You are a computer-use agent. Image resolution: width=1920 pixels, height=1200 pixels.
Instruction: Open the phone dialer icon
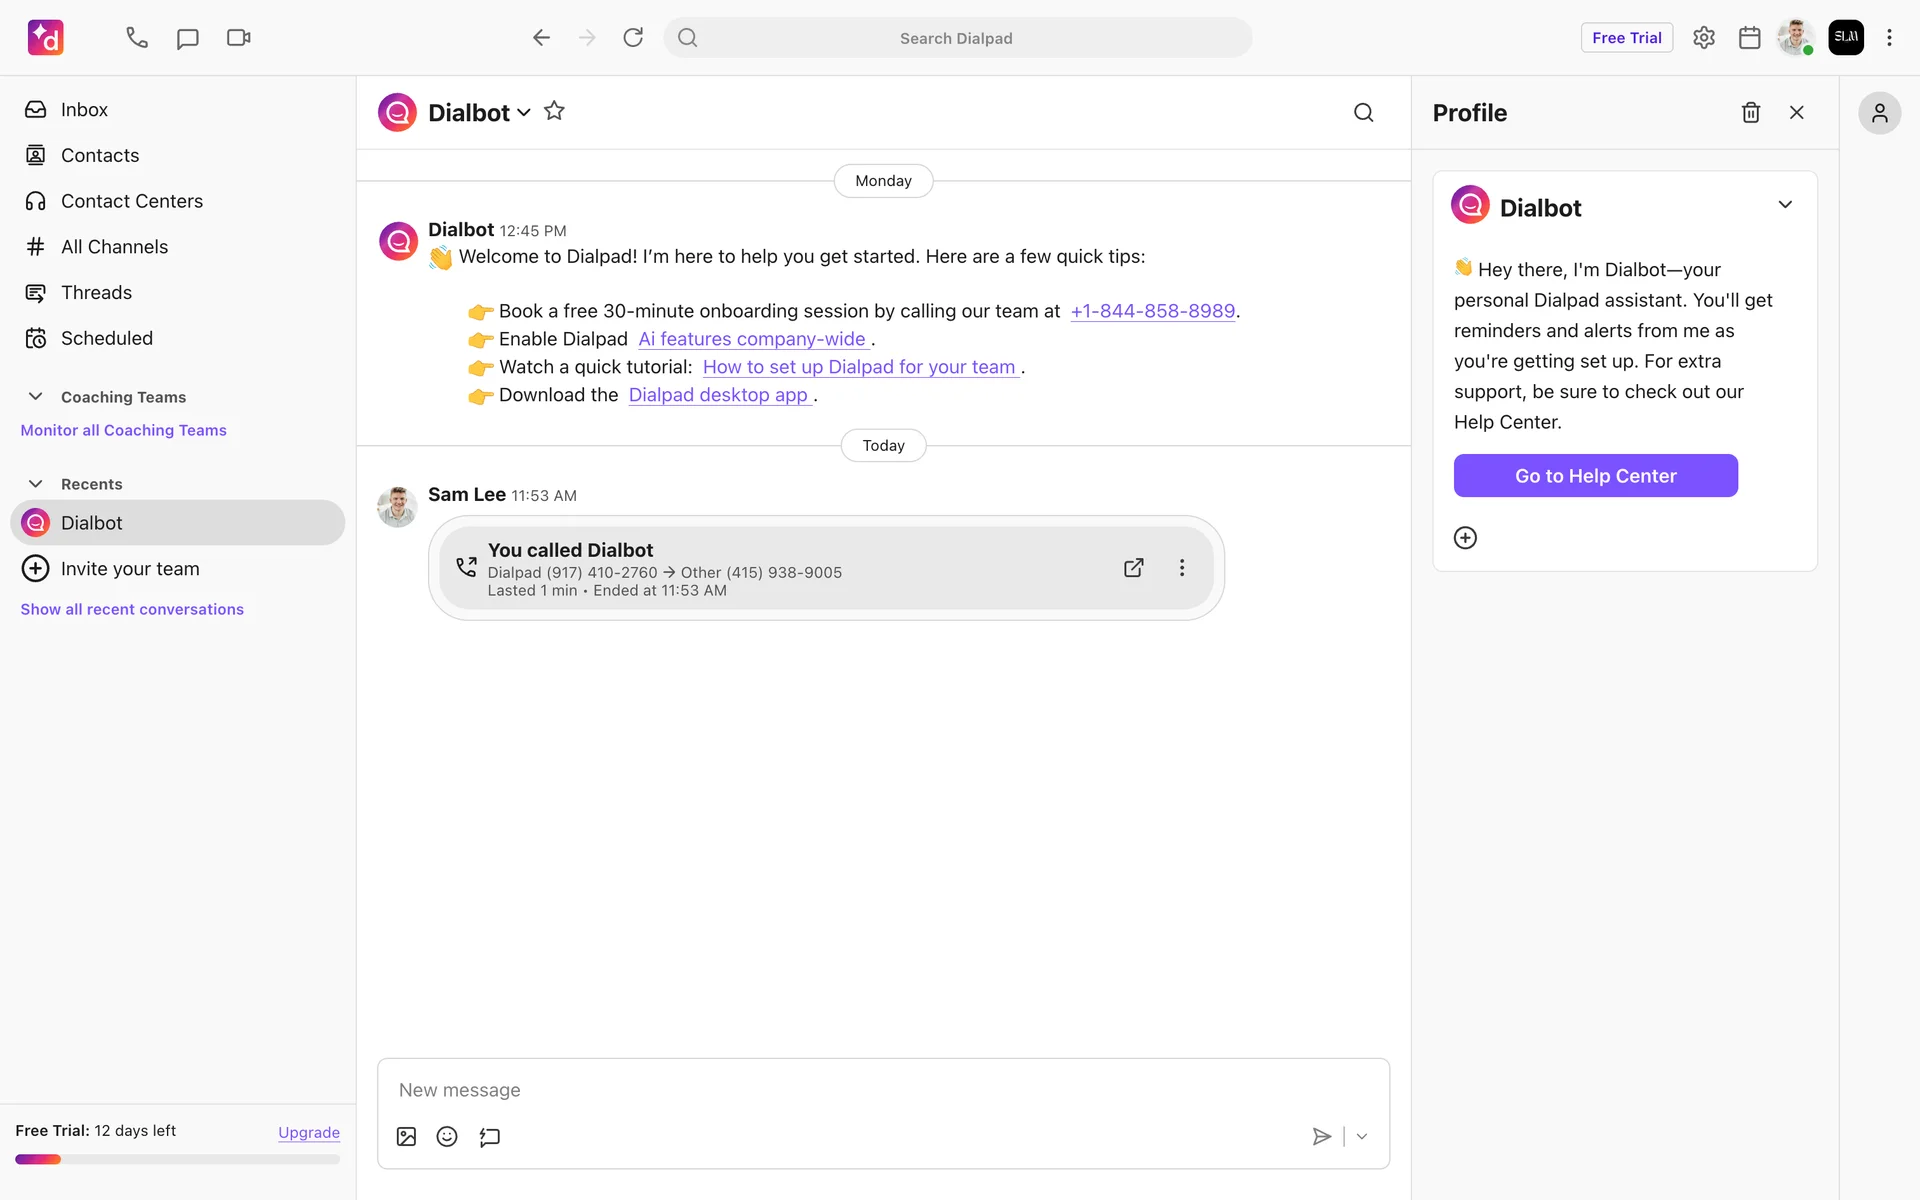click(x=137, y=38)
